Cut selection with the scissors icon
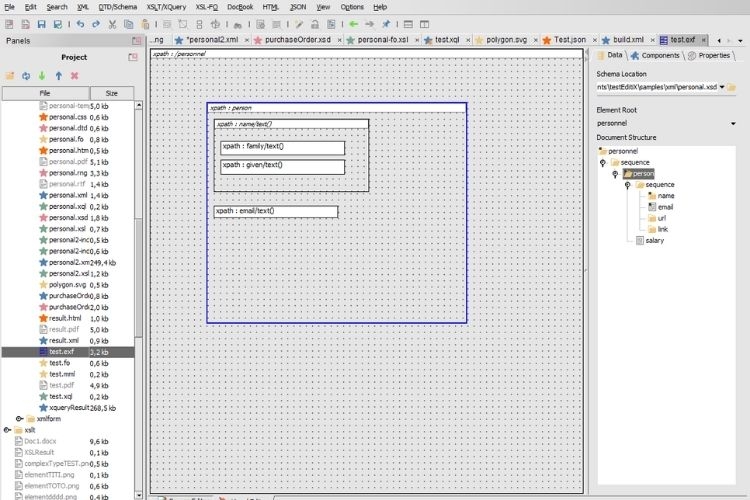The height and width of the screenshot is (500, 750). tap(112, 24)
